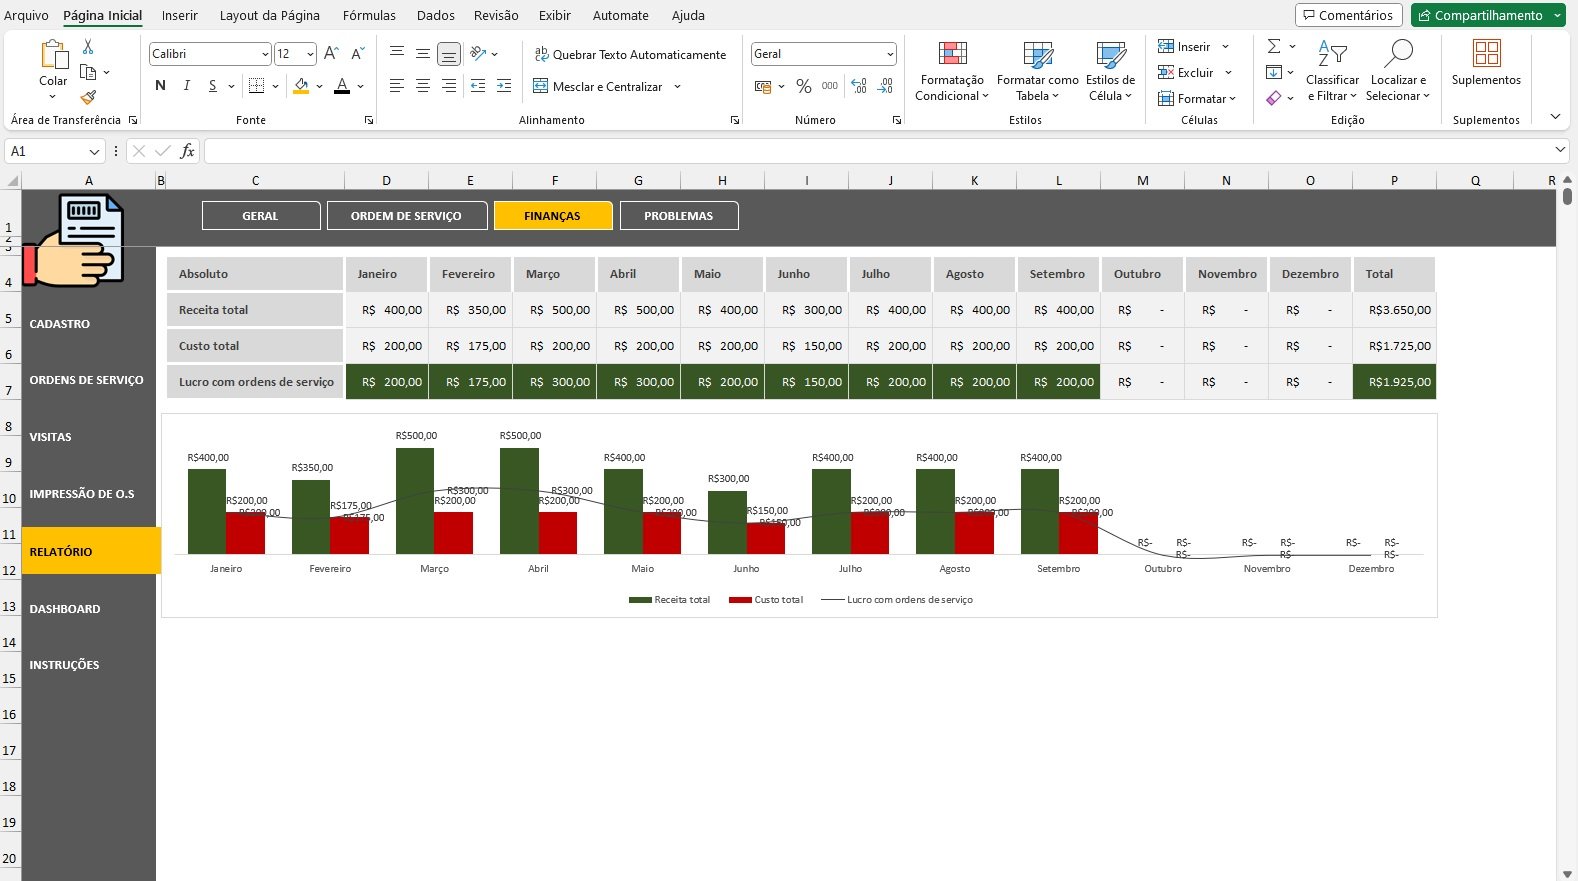Open the Calibri font name dropdown
The height and width of the screenshot is (881, 1578).
264,54
